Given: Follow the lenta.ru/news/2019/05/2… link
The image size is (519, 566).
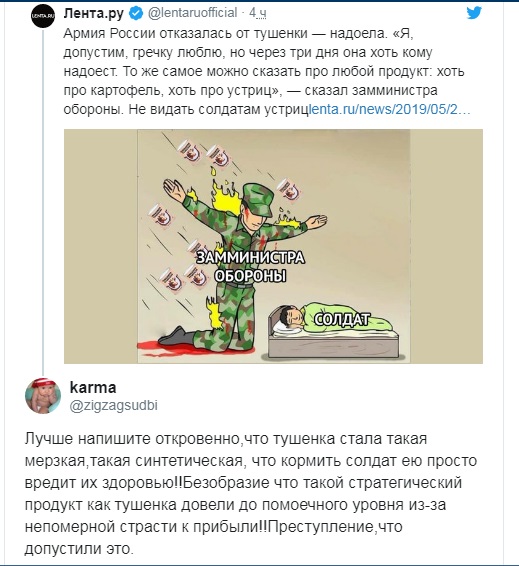Looking at the screenshot, I should tap(390, 109).
